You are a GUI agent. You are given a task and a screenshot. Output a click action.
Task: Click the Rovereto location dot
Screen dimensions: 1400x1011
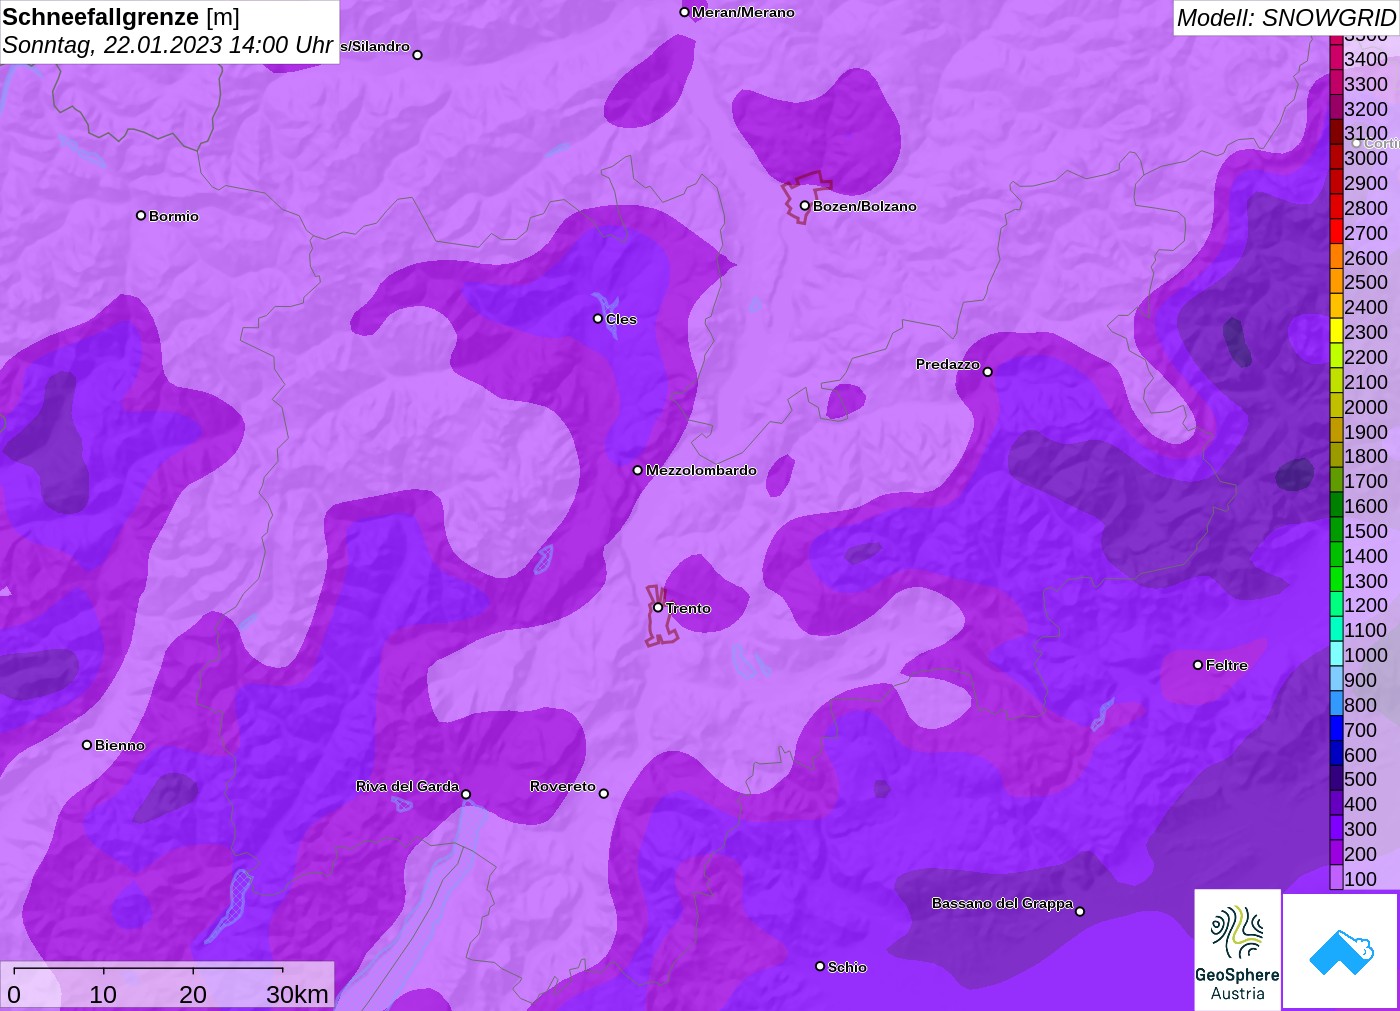[x=604, y=794]
